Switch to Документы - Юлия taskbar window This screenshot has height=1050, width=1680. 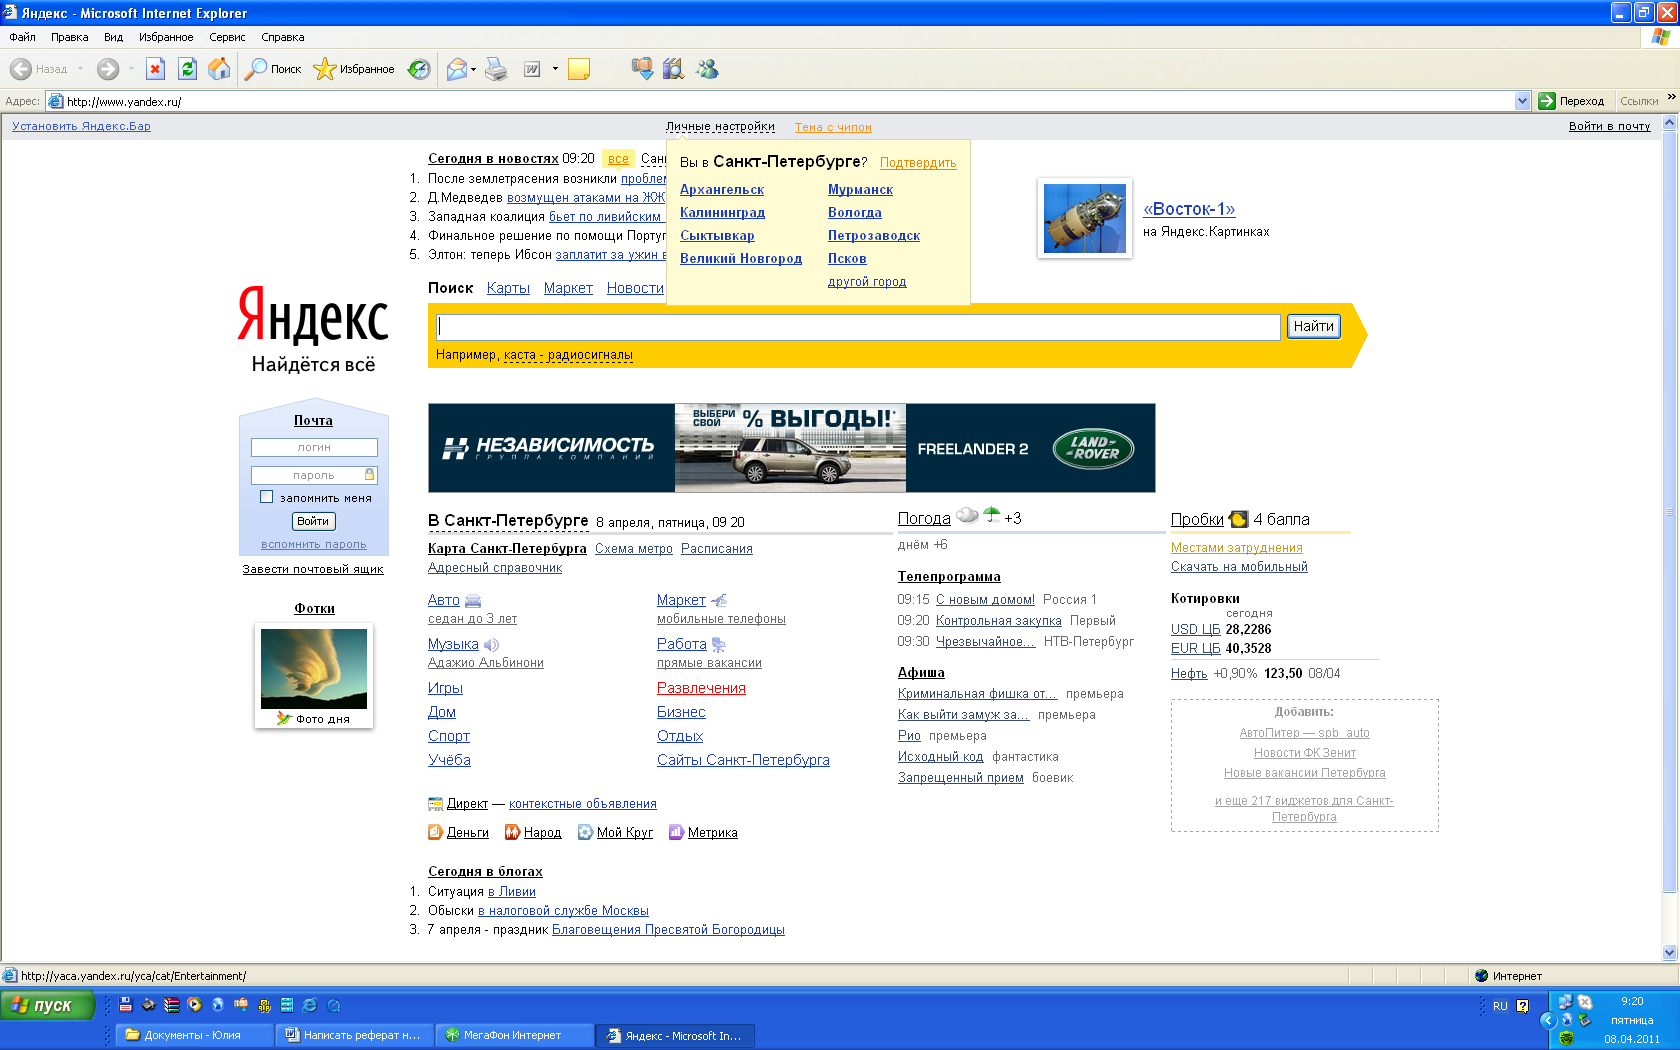(x=192, y=1035)
